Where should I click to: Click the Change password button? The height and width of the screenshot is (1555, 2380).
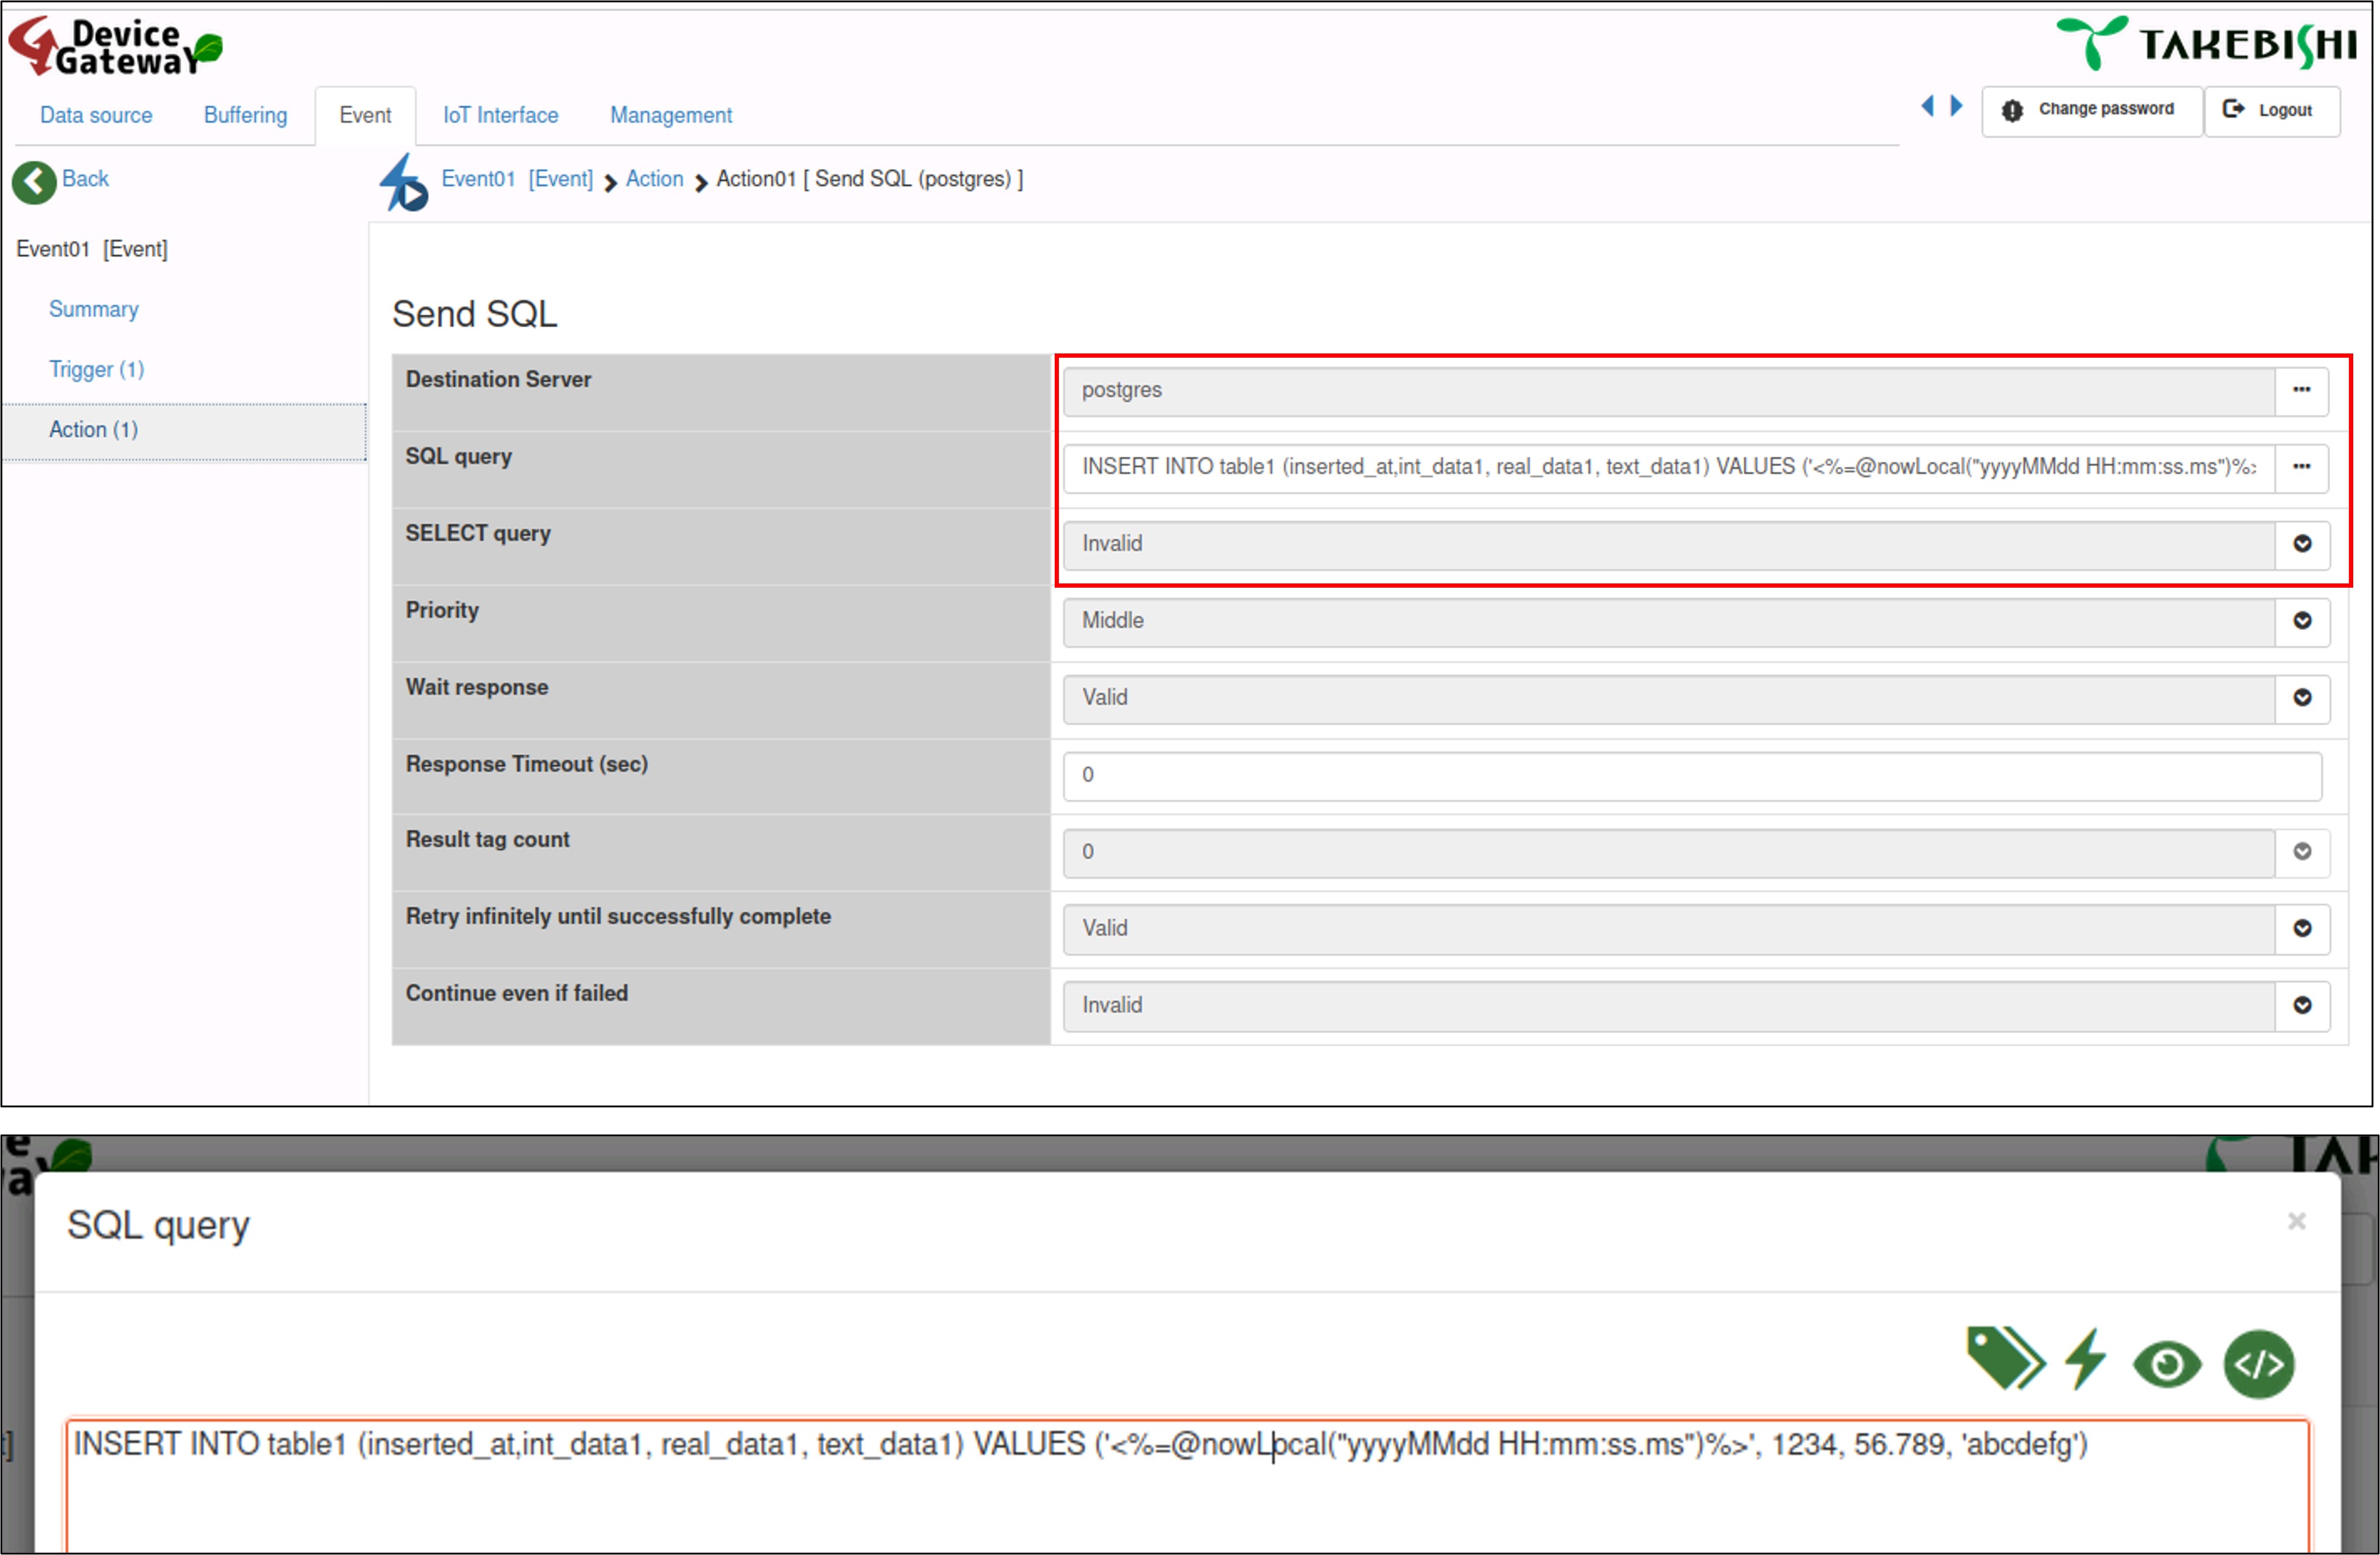(2091, 110)
